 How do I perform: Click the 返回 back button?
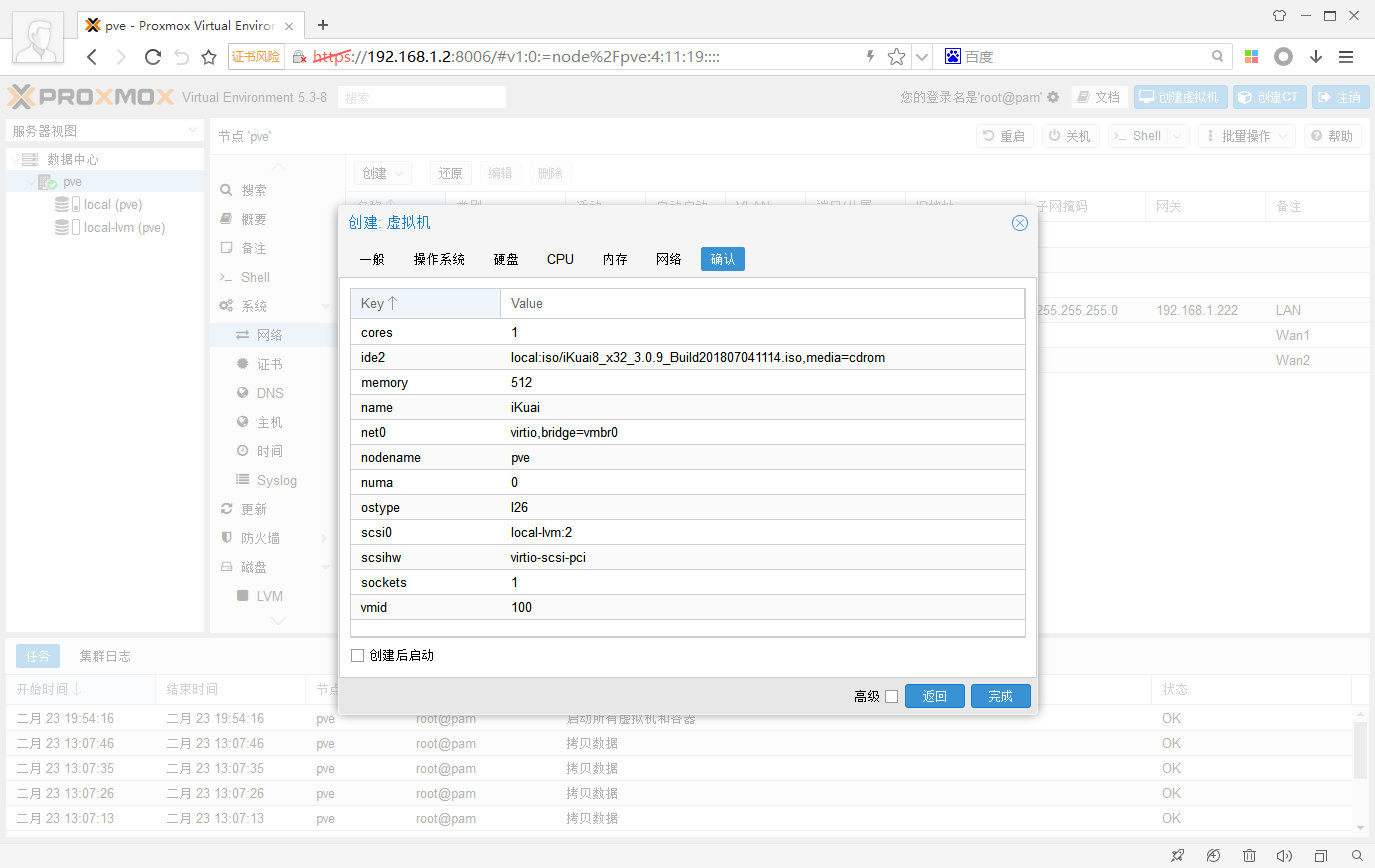tap(934, 697)
